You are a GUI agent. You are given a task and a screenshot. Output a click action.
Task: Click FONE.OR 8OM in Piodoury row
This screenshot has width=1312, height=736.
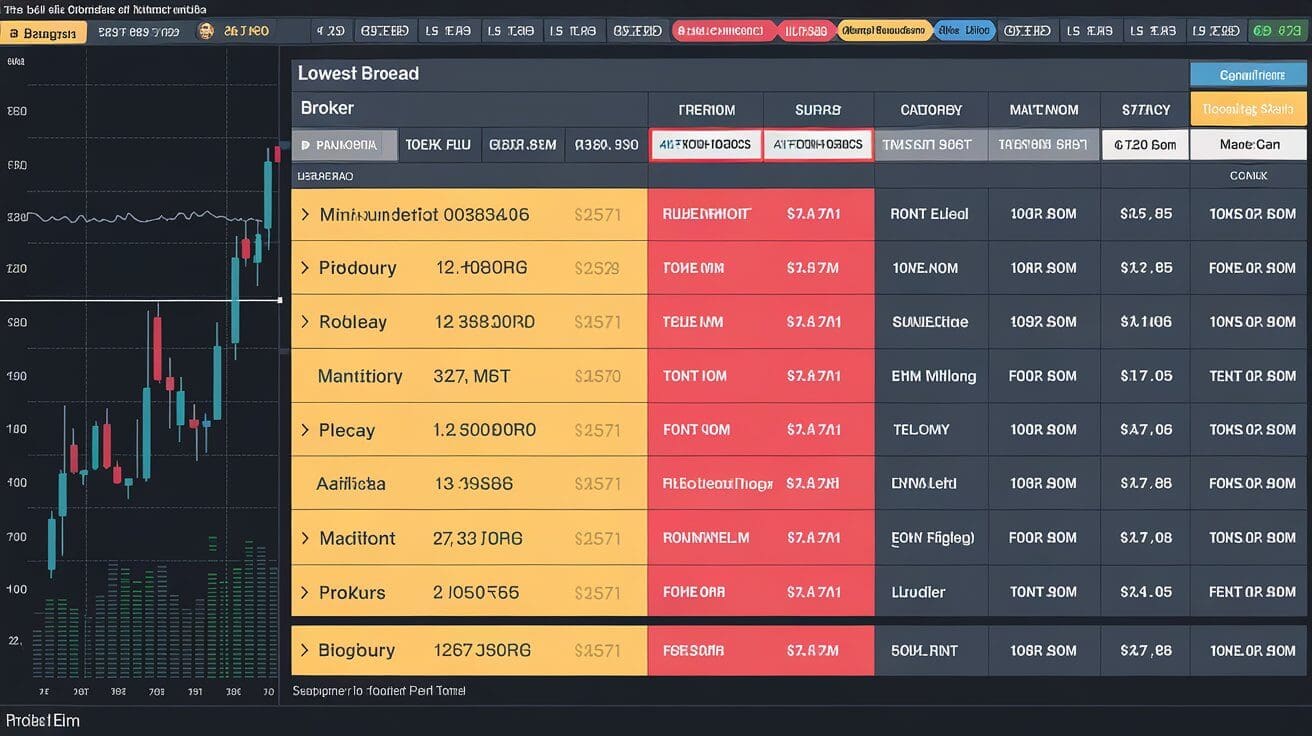tap(1252, 268)
